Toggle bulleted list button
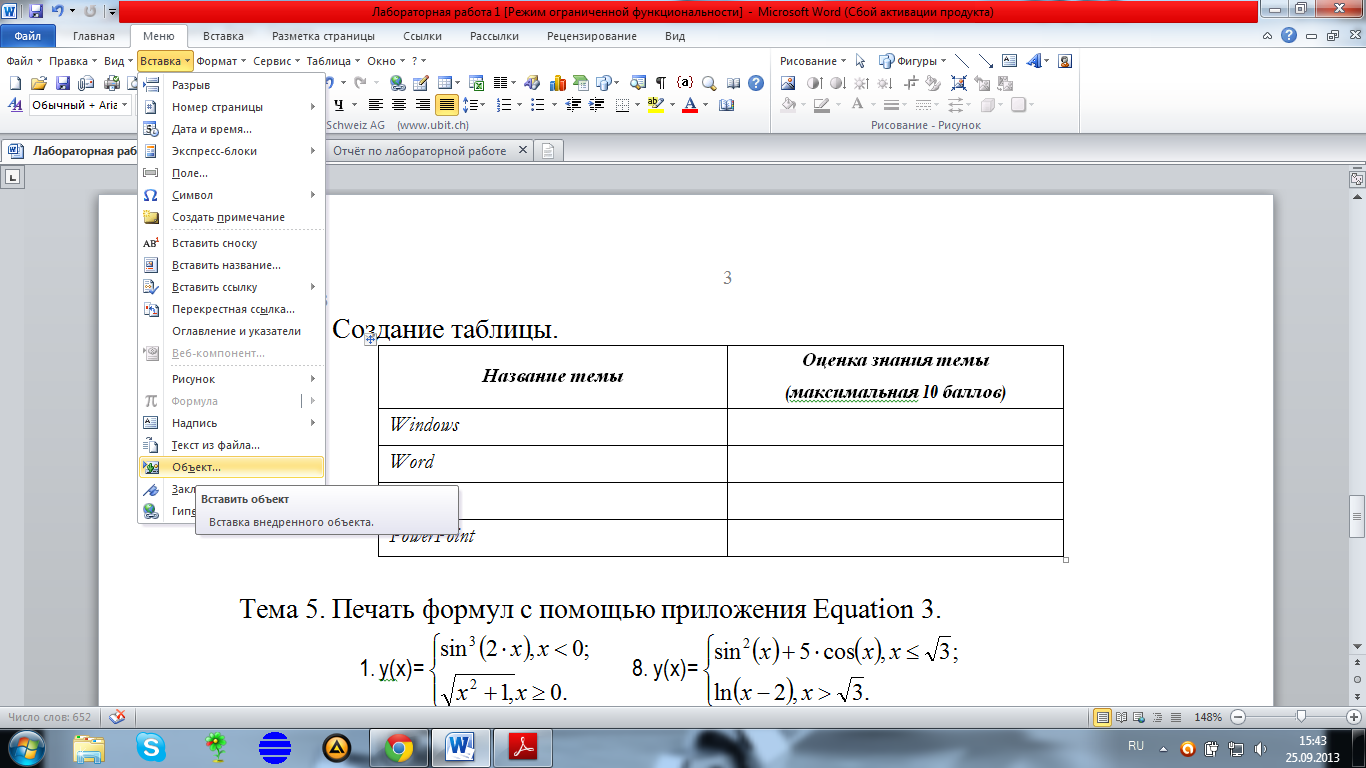The height and width of the screenshot is (768, 1366). click(x=537, y=104)
